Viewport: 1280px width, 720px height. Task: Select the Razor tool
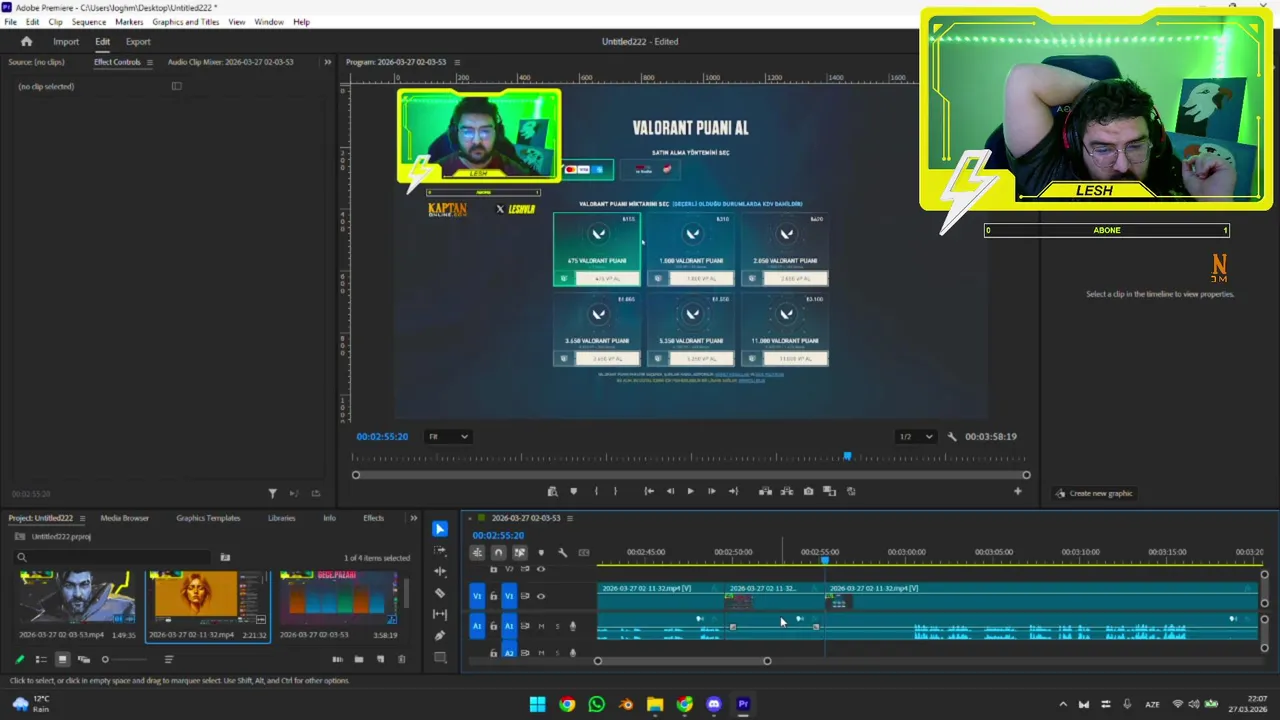tap(440, 593)
